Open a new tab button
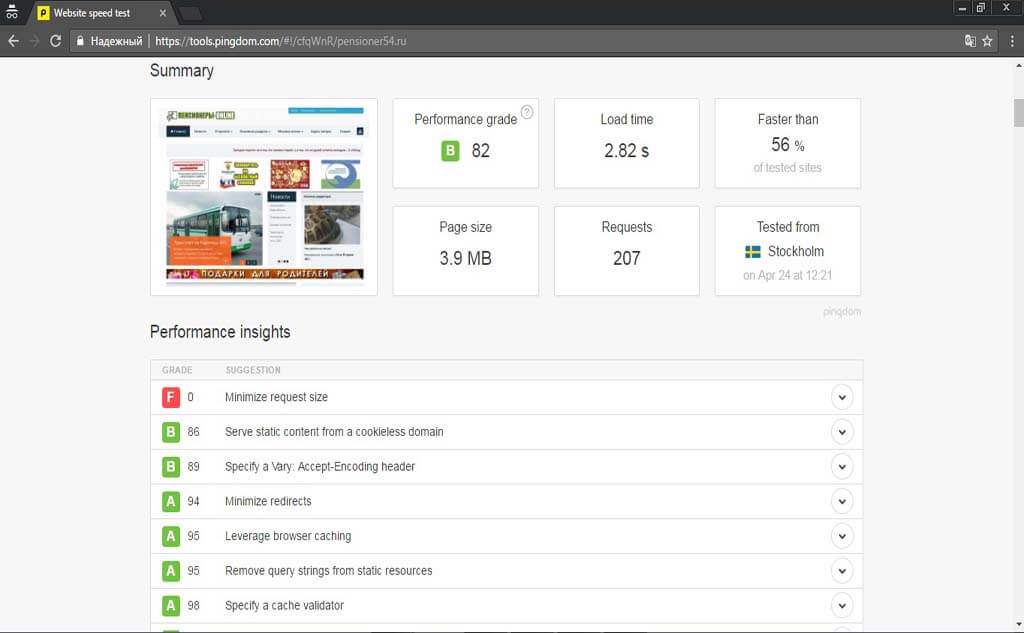 click(x=191, y=13)
